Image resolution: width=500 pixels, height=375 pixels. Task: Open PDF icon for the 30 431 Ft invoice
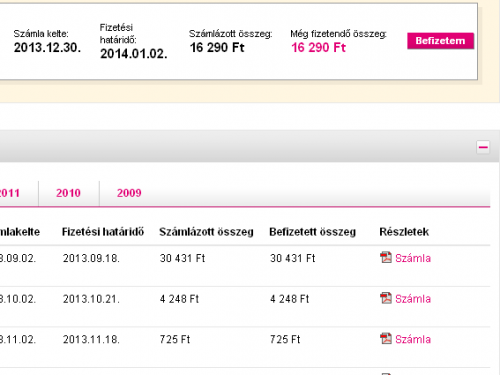point(386,257)
